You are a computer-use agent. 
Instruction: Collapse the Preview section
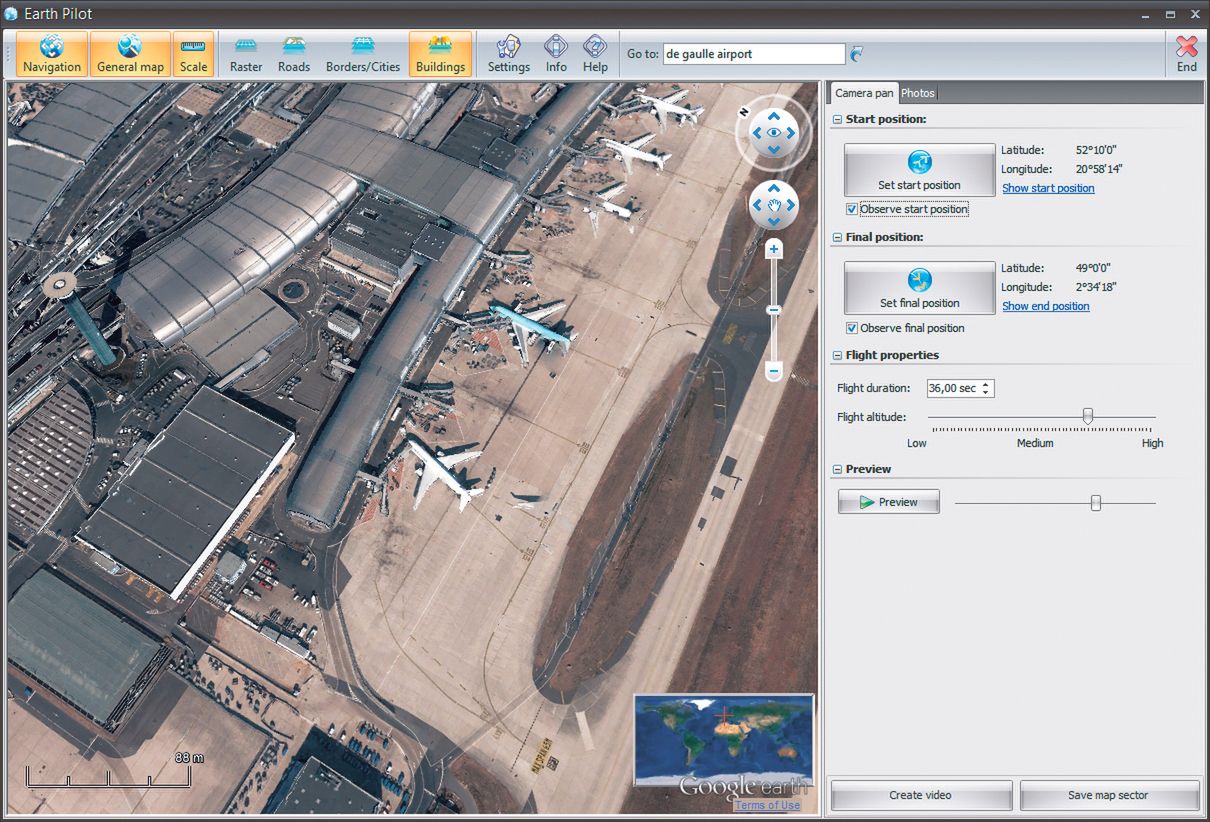pos(836,469)
